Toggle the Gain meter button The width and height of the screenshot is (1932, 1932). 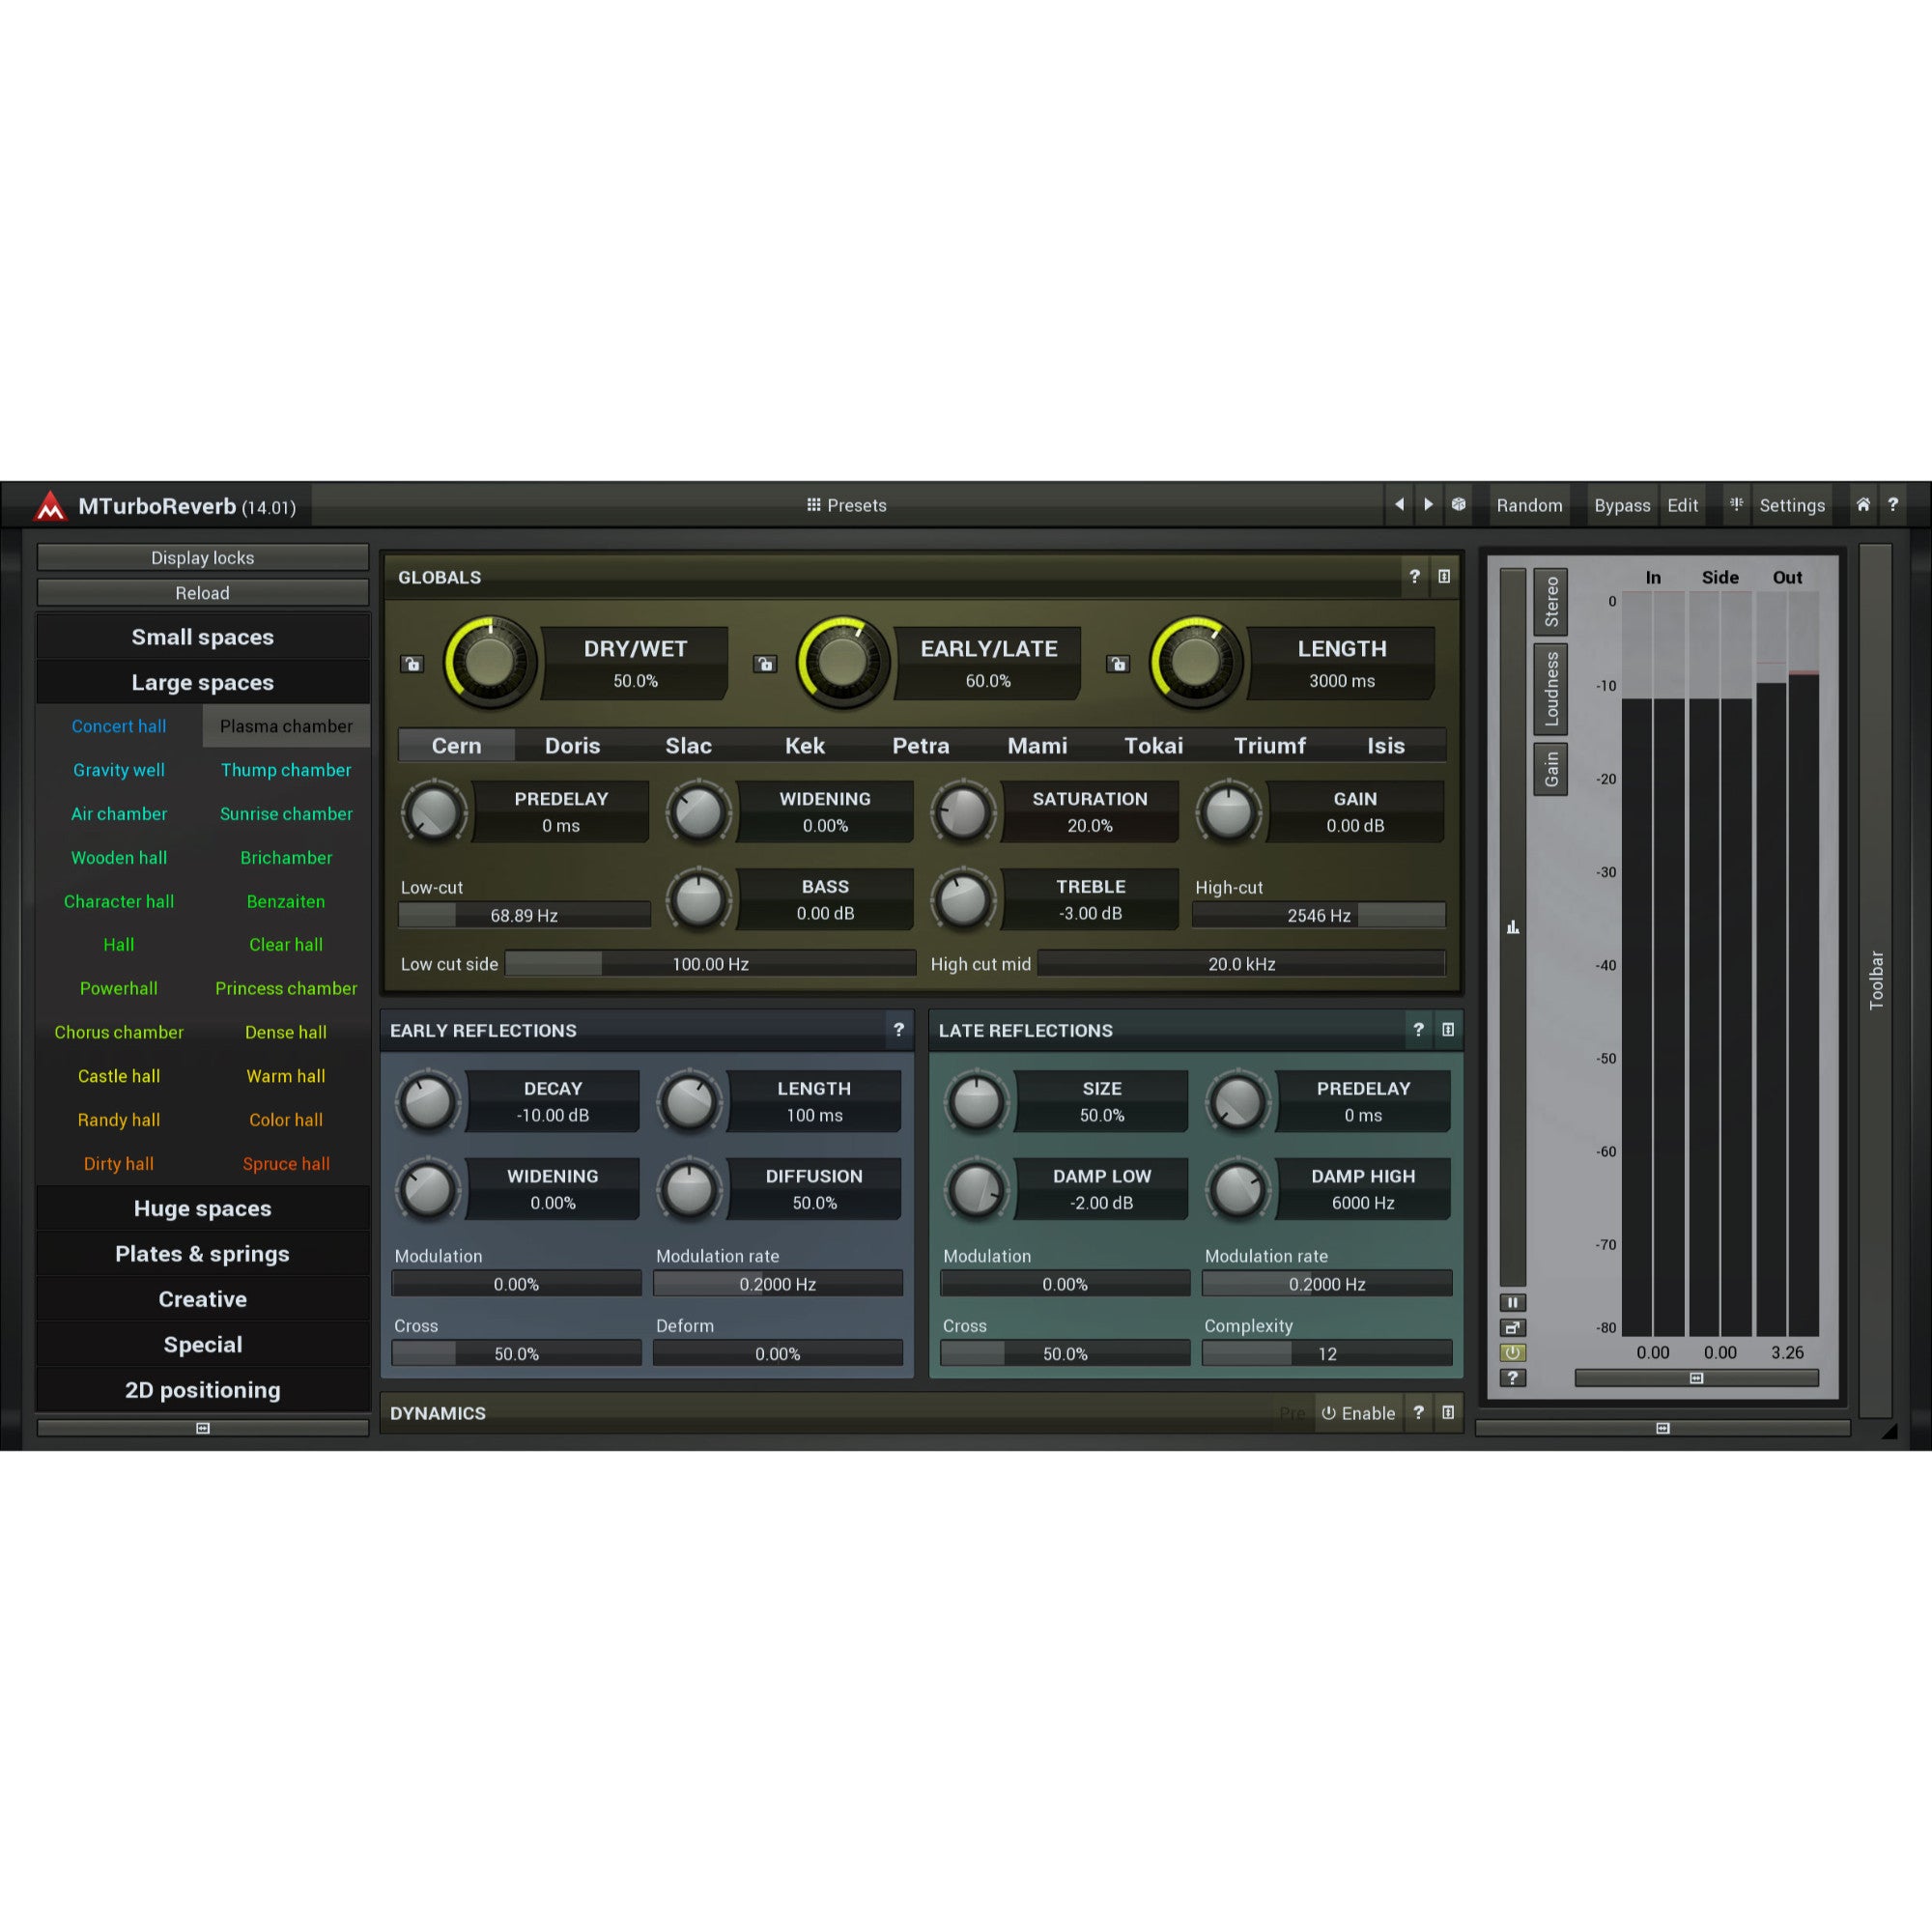[1551, 769]
